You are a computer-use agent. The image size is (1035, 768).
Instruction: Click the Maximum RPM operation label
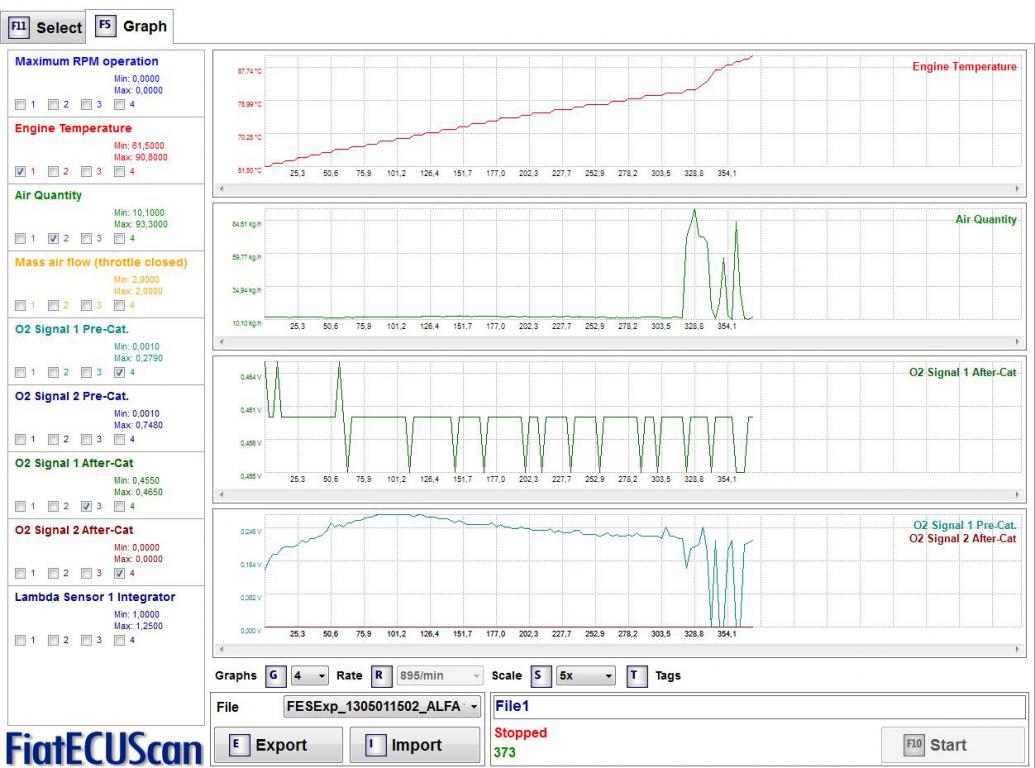pos(86,61)
